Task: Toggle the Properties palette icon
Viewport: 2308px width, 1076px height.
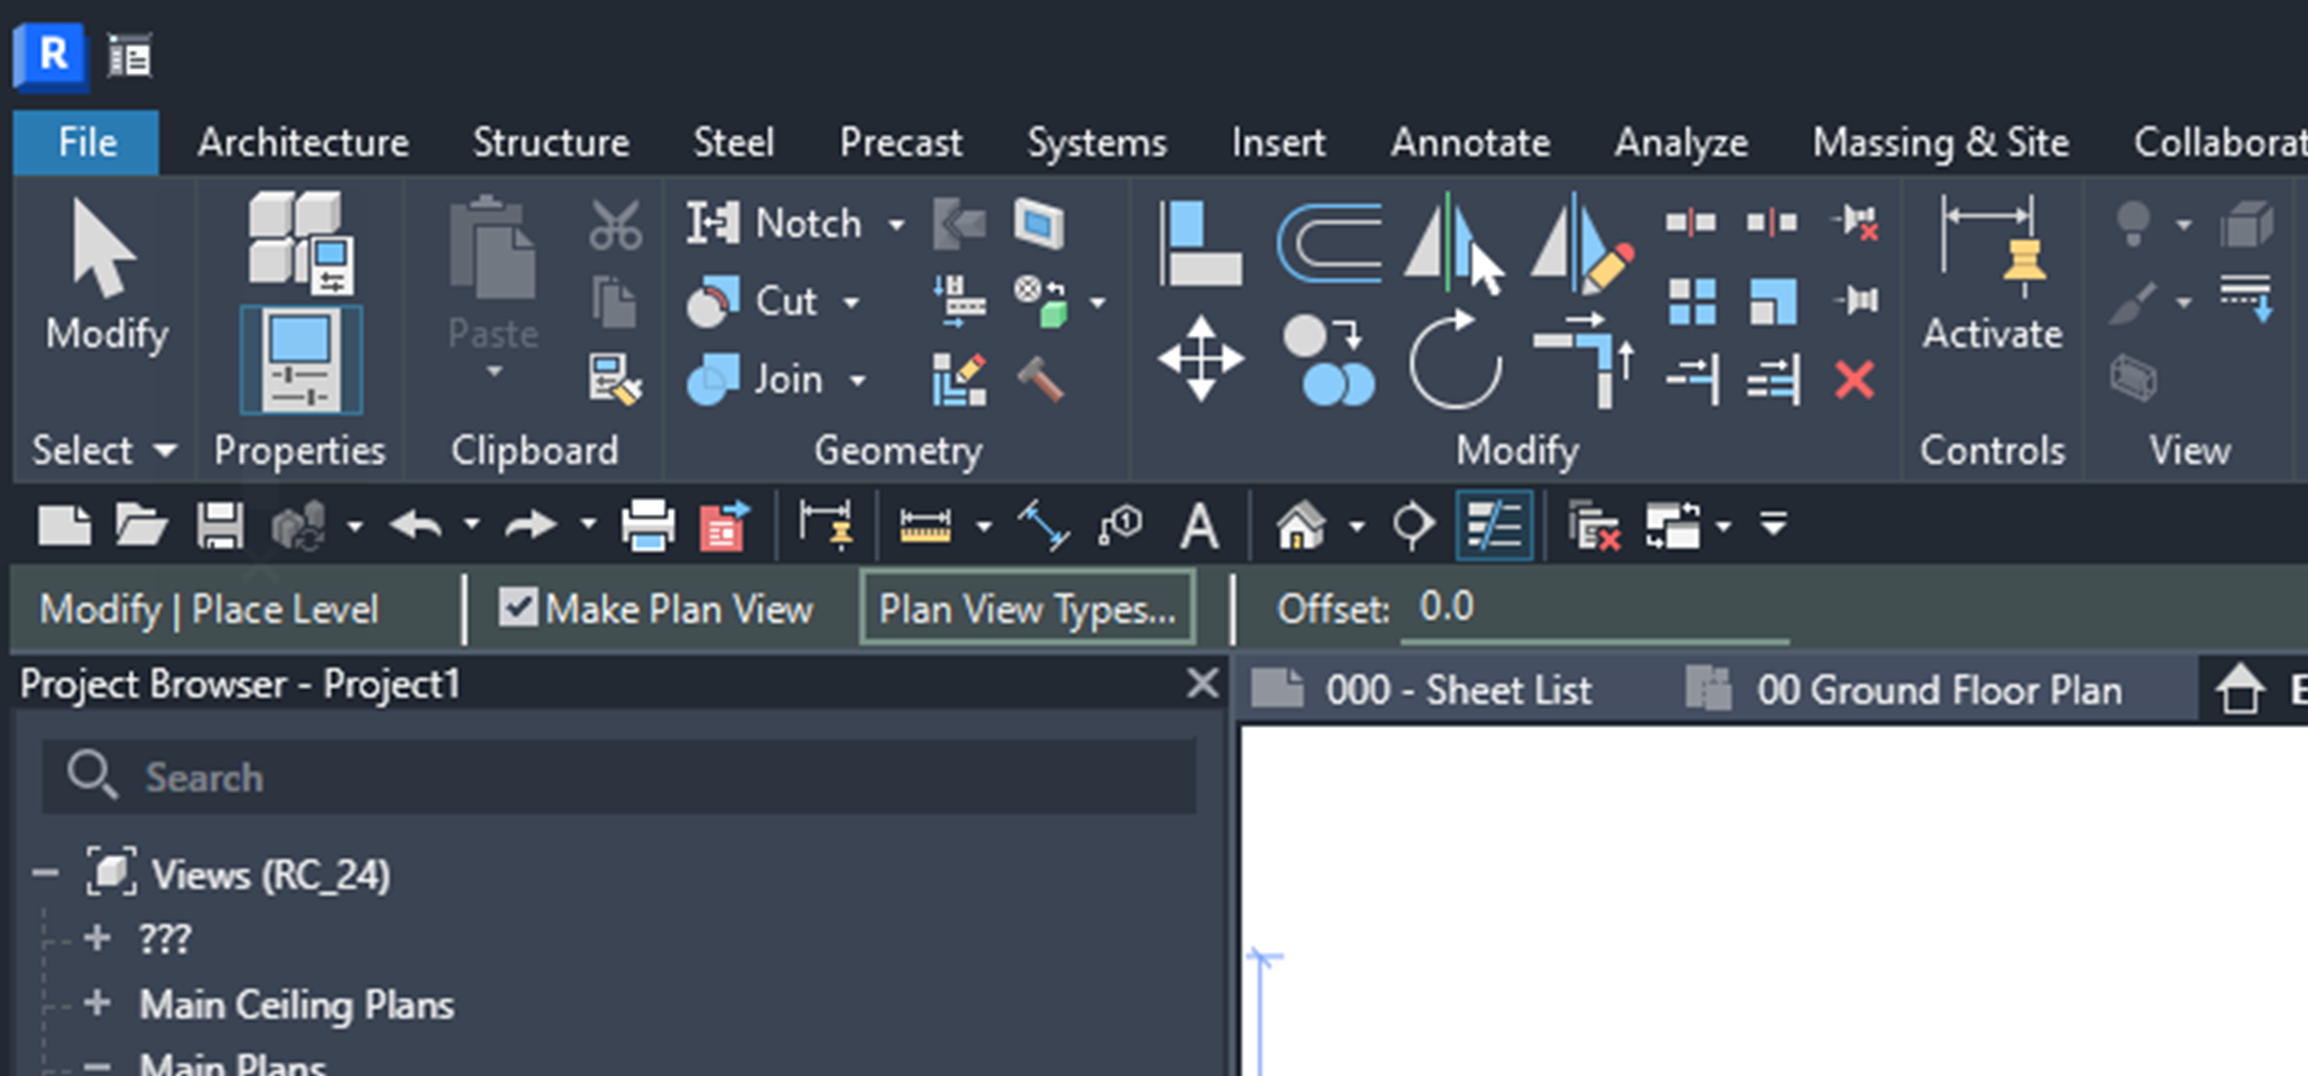Action: point(301,360)
